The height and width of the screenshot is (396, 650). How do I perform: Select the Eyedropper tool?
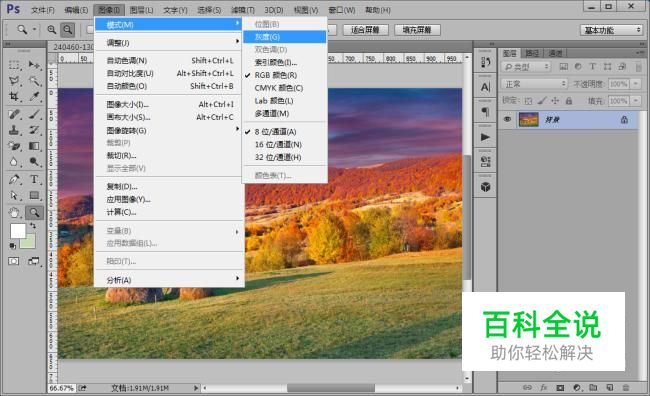click(x=34, y=96)
